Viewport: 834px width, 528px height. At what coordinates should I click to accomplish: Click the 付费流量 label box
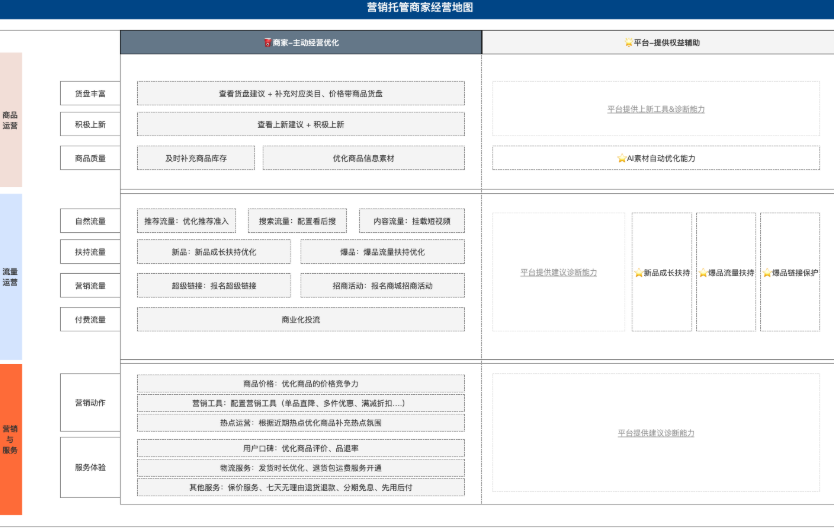(x=90, y=320)
